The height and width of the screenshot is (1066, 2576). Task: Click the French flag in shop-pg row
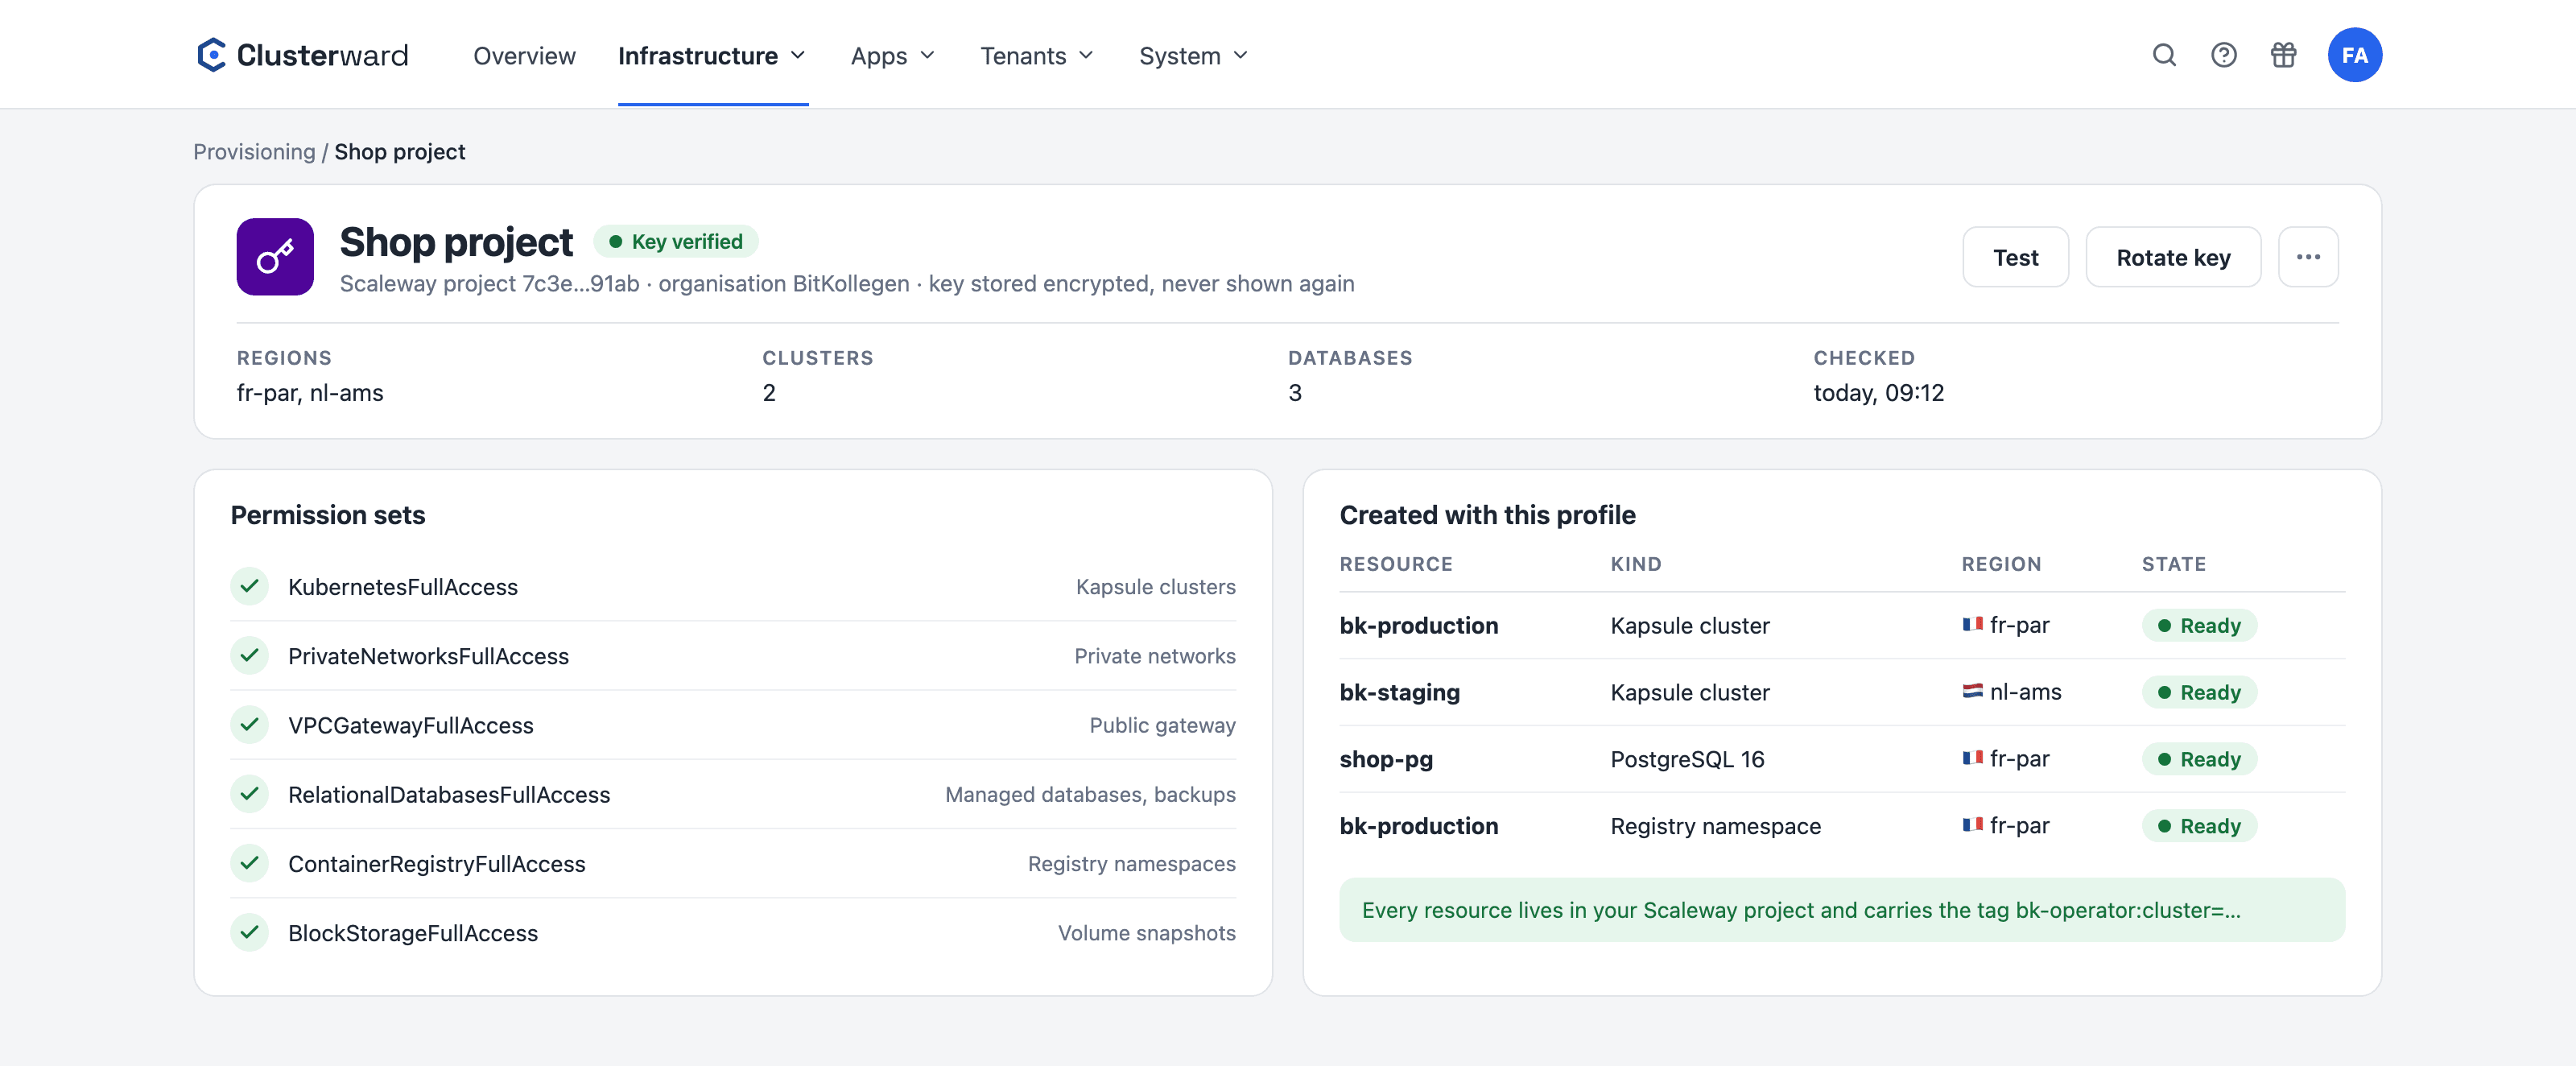[x=1972, y=758]
